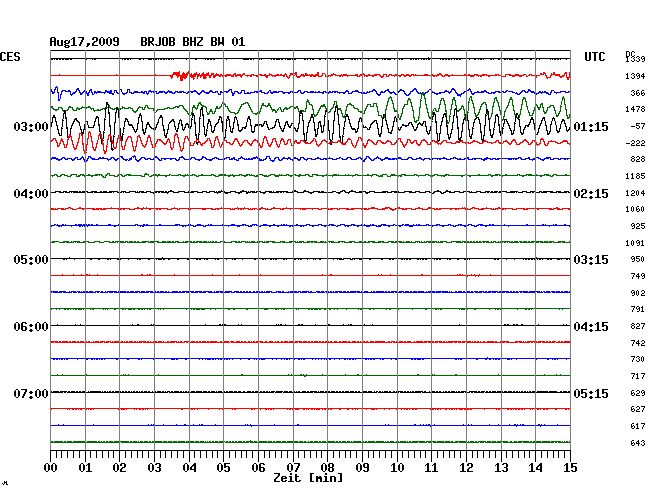650x494 pixels.
Task: Click the DC offset value "1091"
Action: [x=635, y=243]
